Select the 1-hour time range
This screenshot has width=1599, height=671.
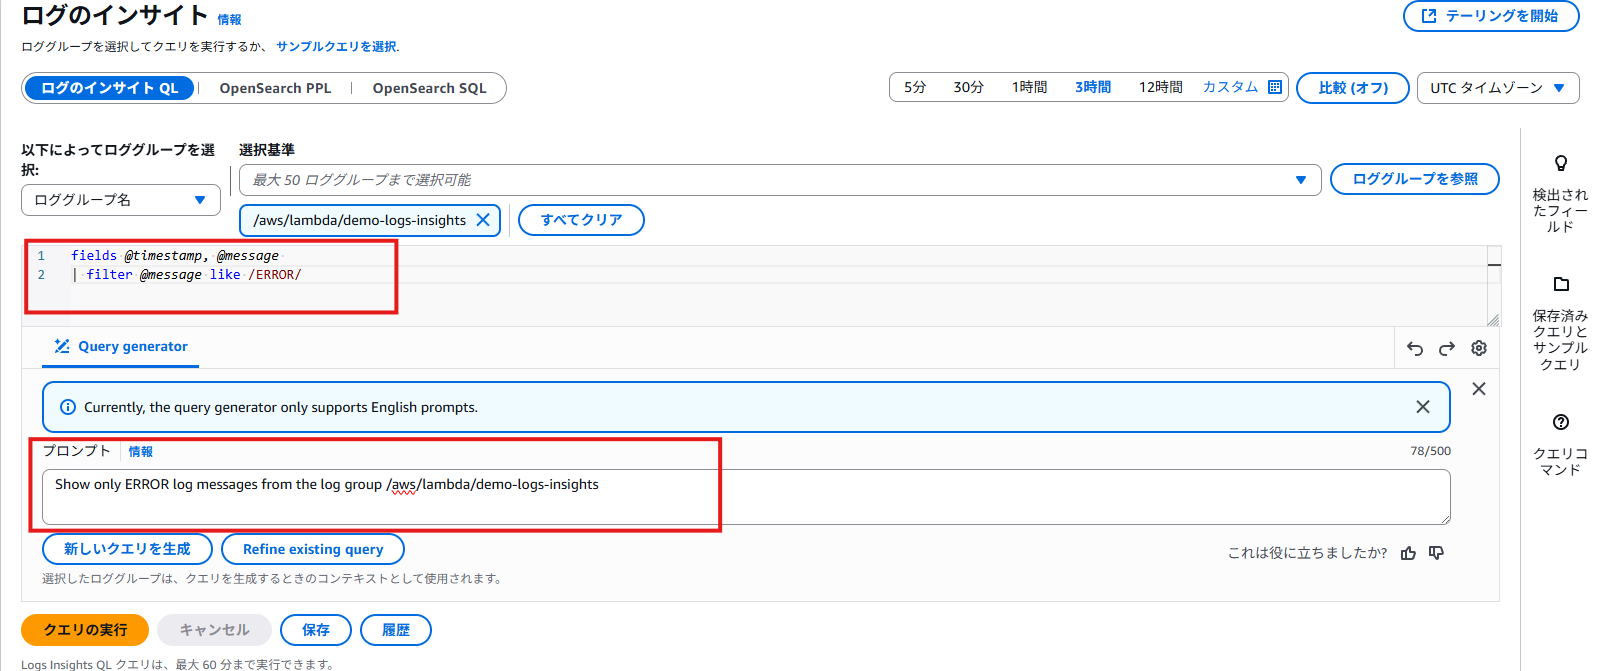click(x=1029, y=87)
